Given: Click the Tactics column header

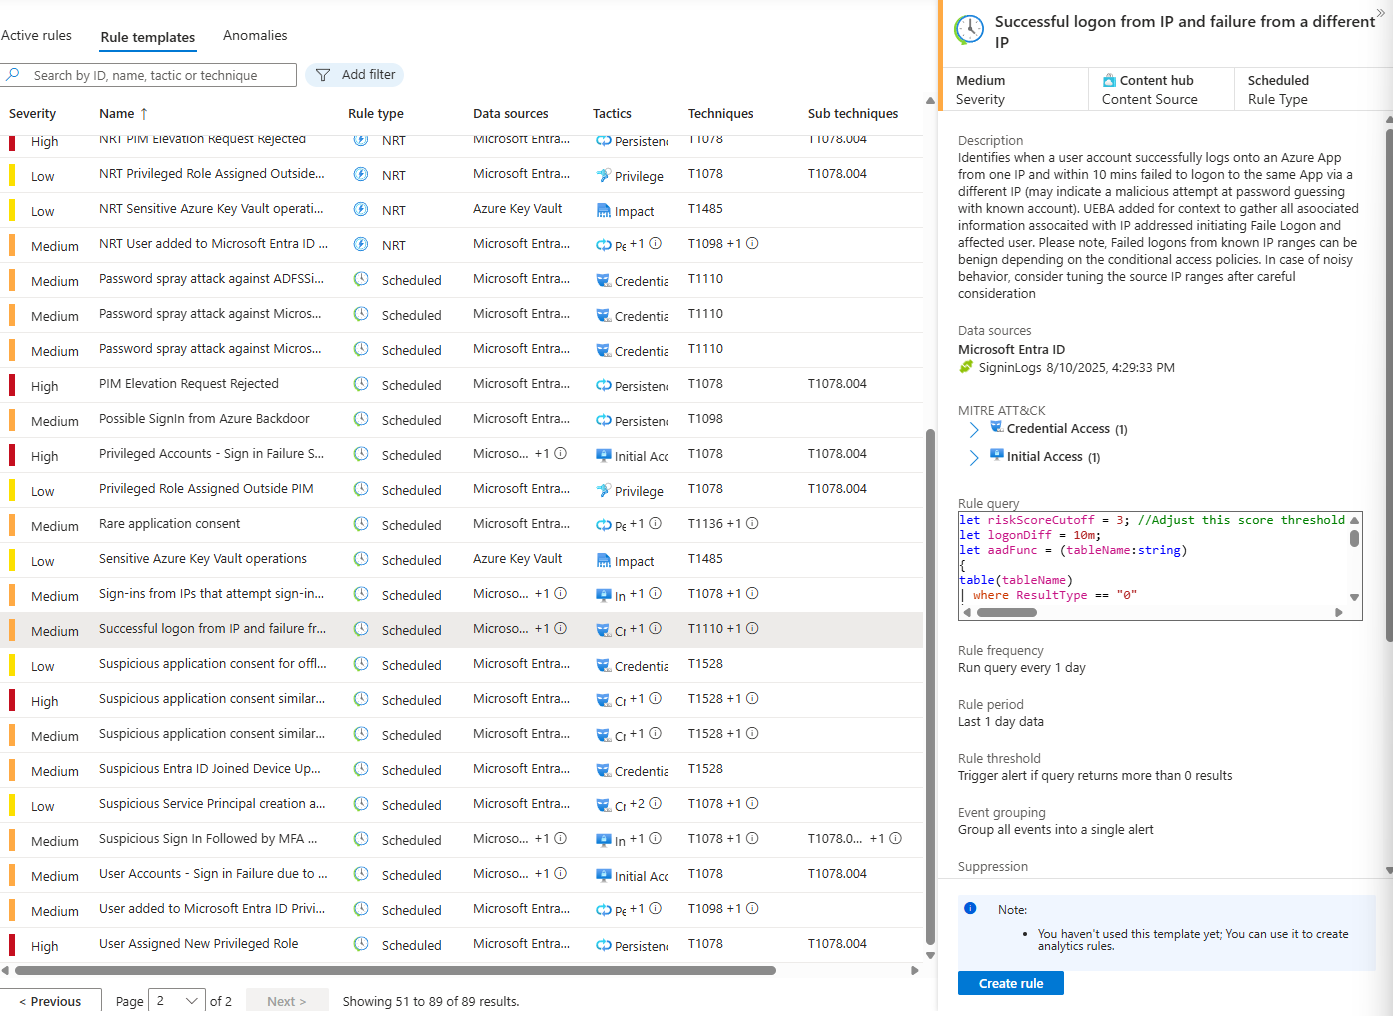Looking at the screenshot, I should coord(612,114).
